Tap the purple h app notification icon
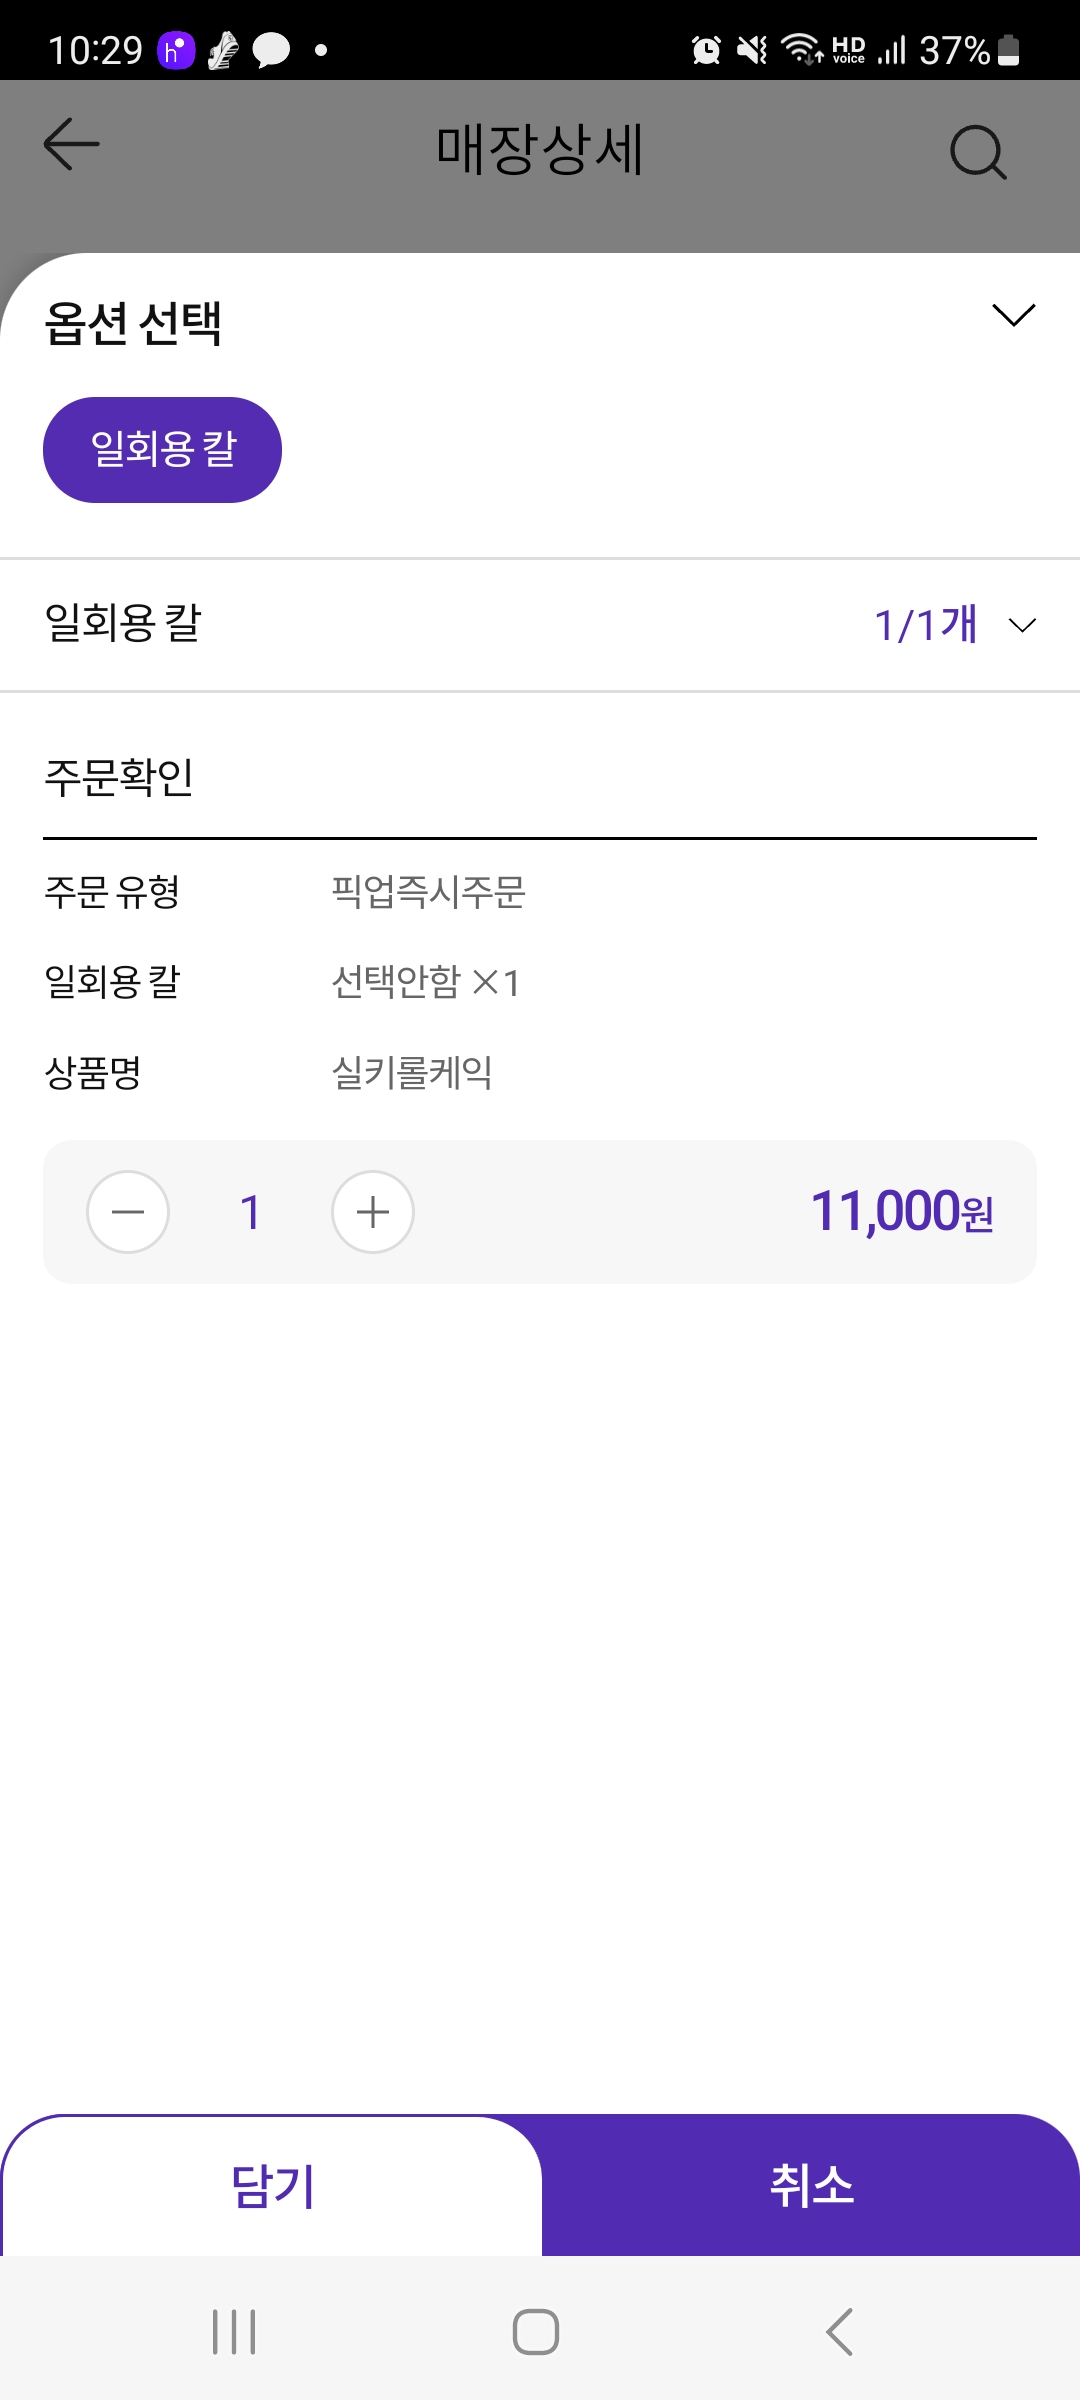 pos(176,50)
